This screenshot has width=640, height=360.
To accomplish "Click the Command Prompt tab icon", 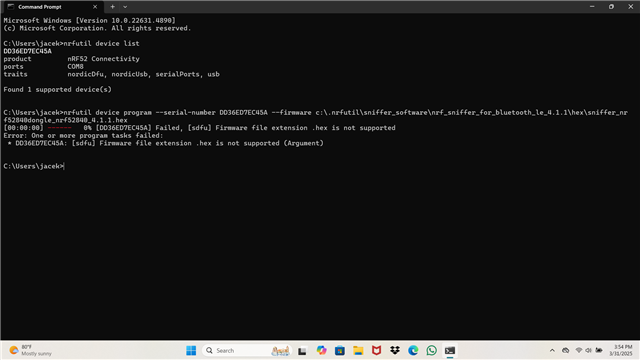I will point(11,7).
